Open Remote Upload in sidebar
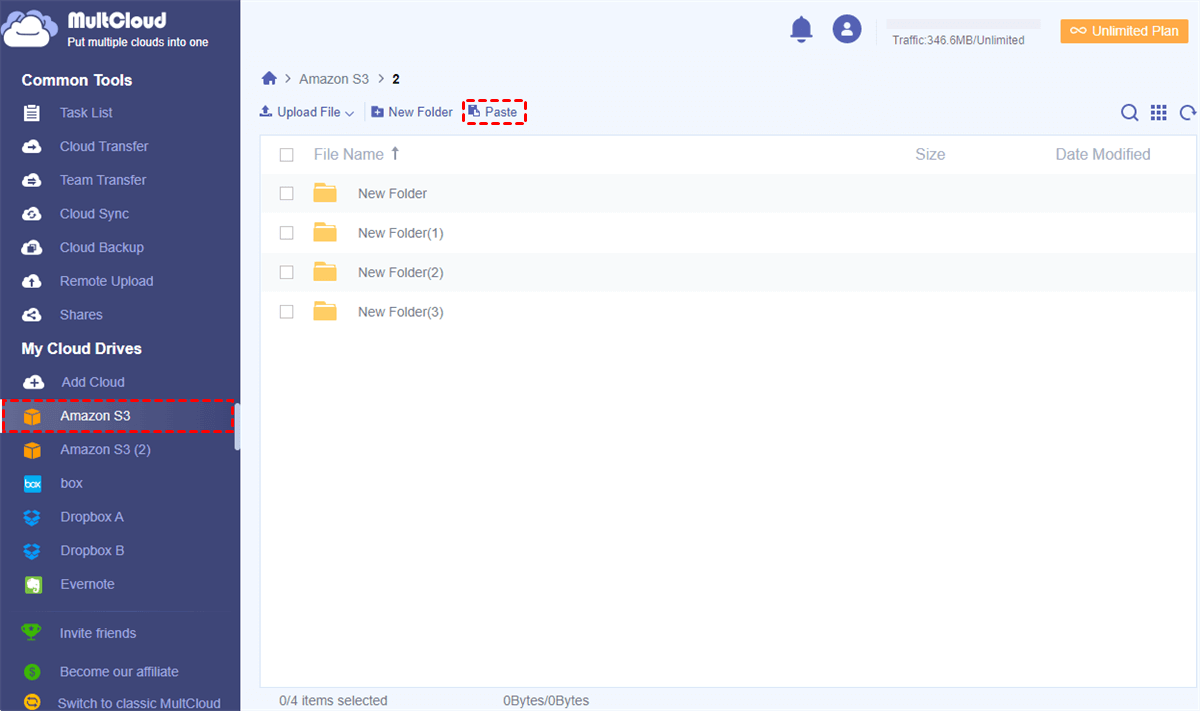This screenshot has width=1200, height=711. click(107, 281)
